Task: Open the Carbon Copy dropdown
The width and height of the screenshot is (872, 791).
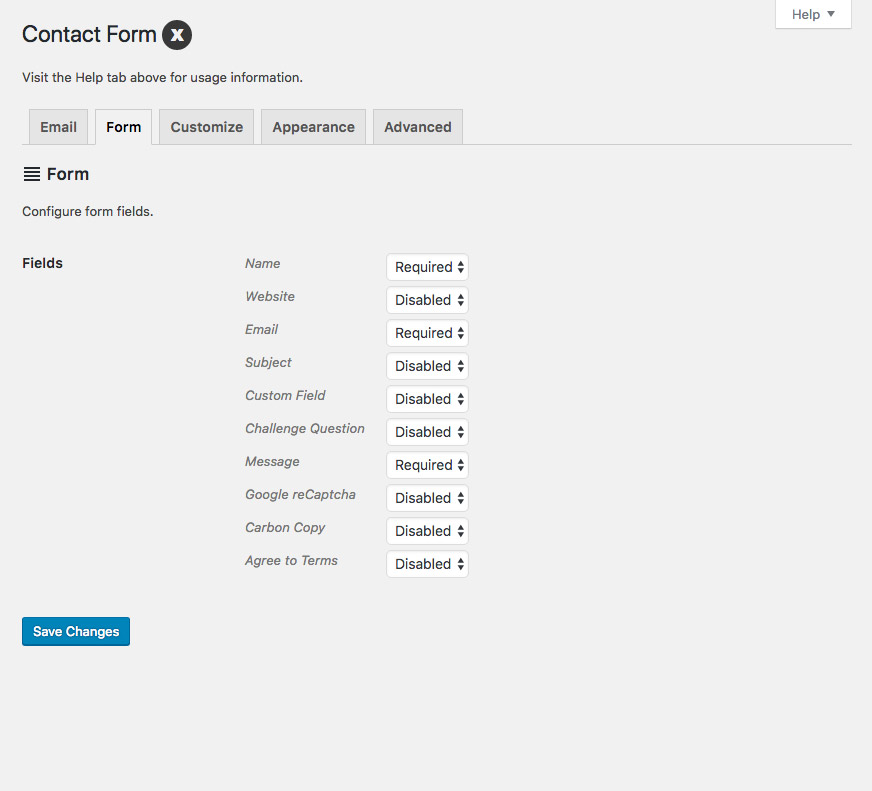Action: pos(428,531)
